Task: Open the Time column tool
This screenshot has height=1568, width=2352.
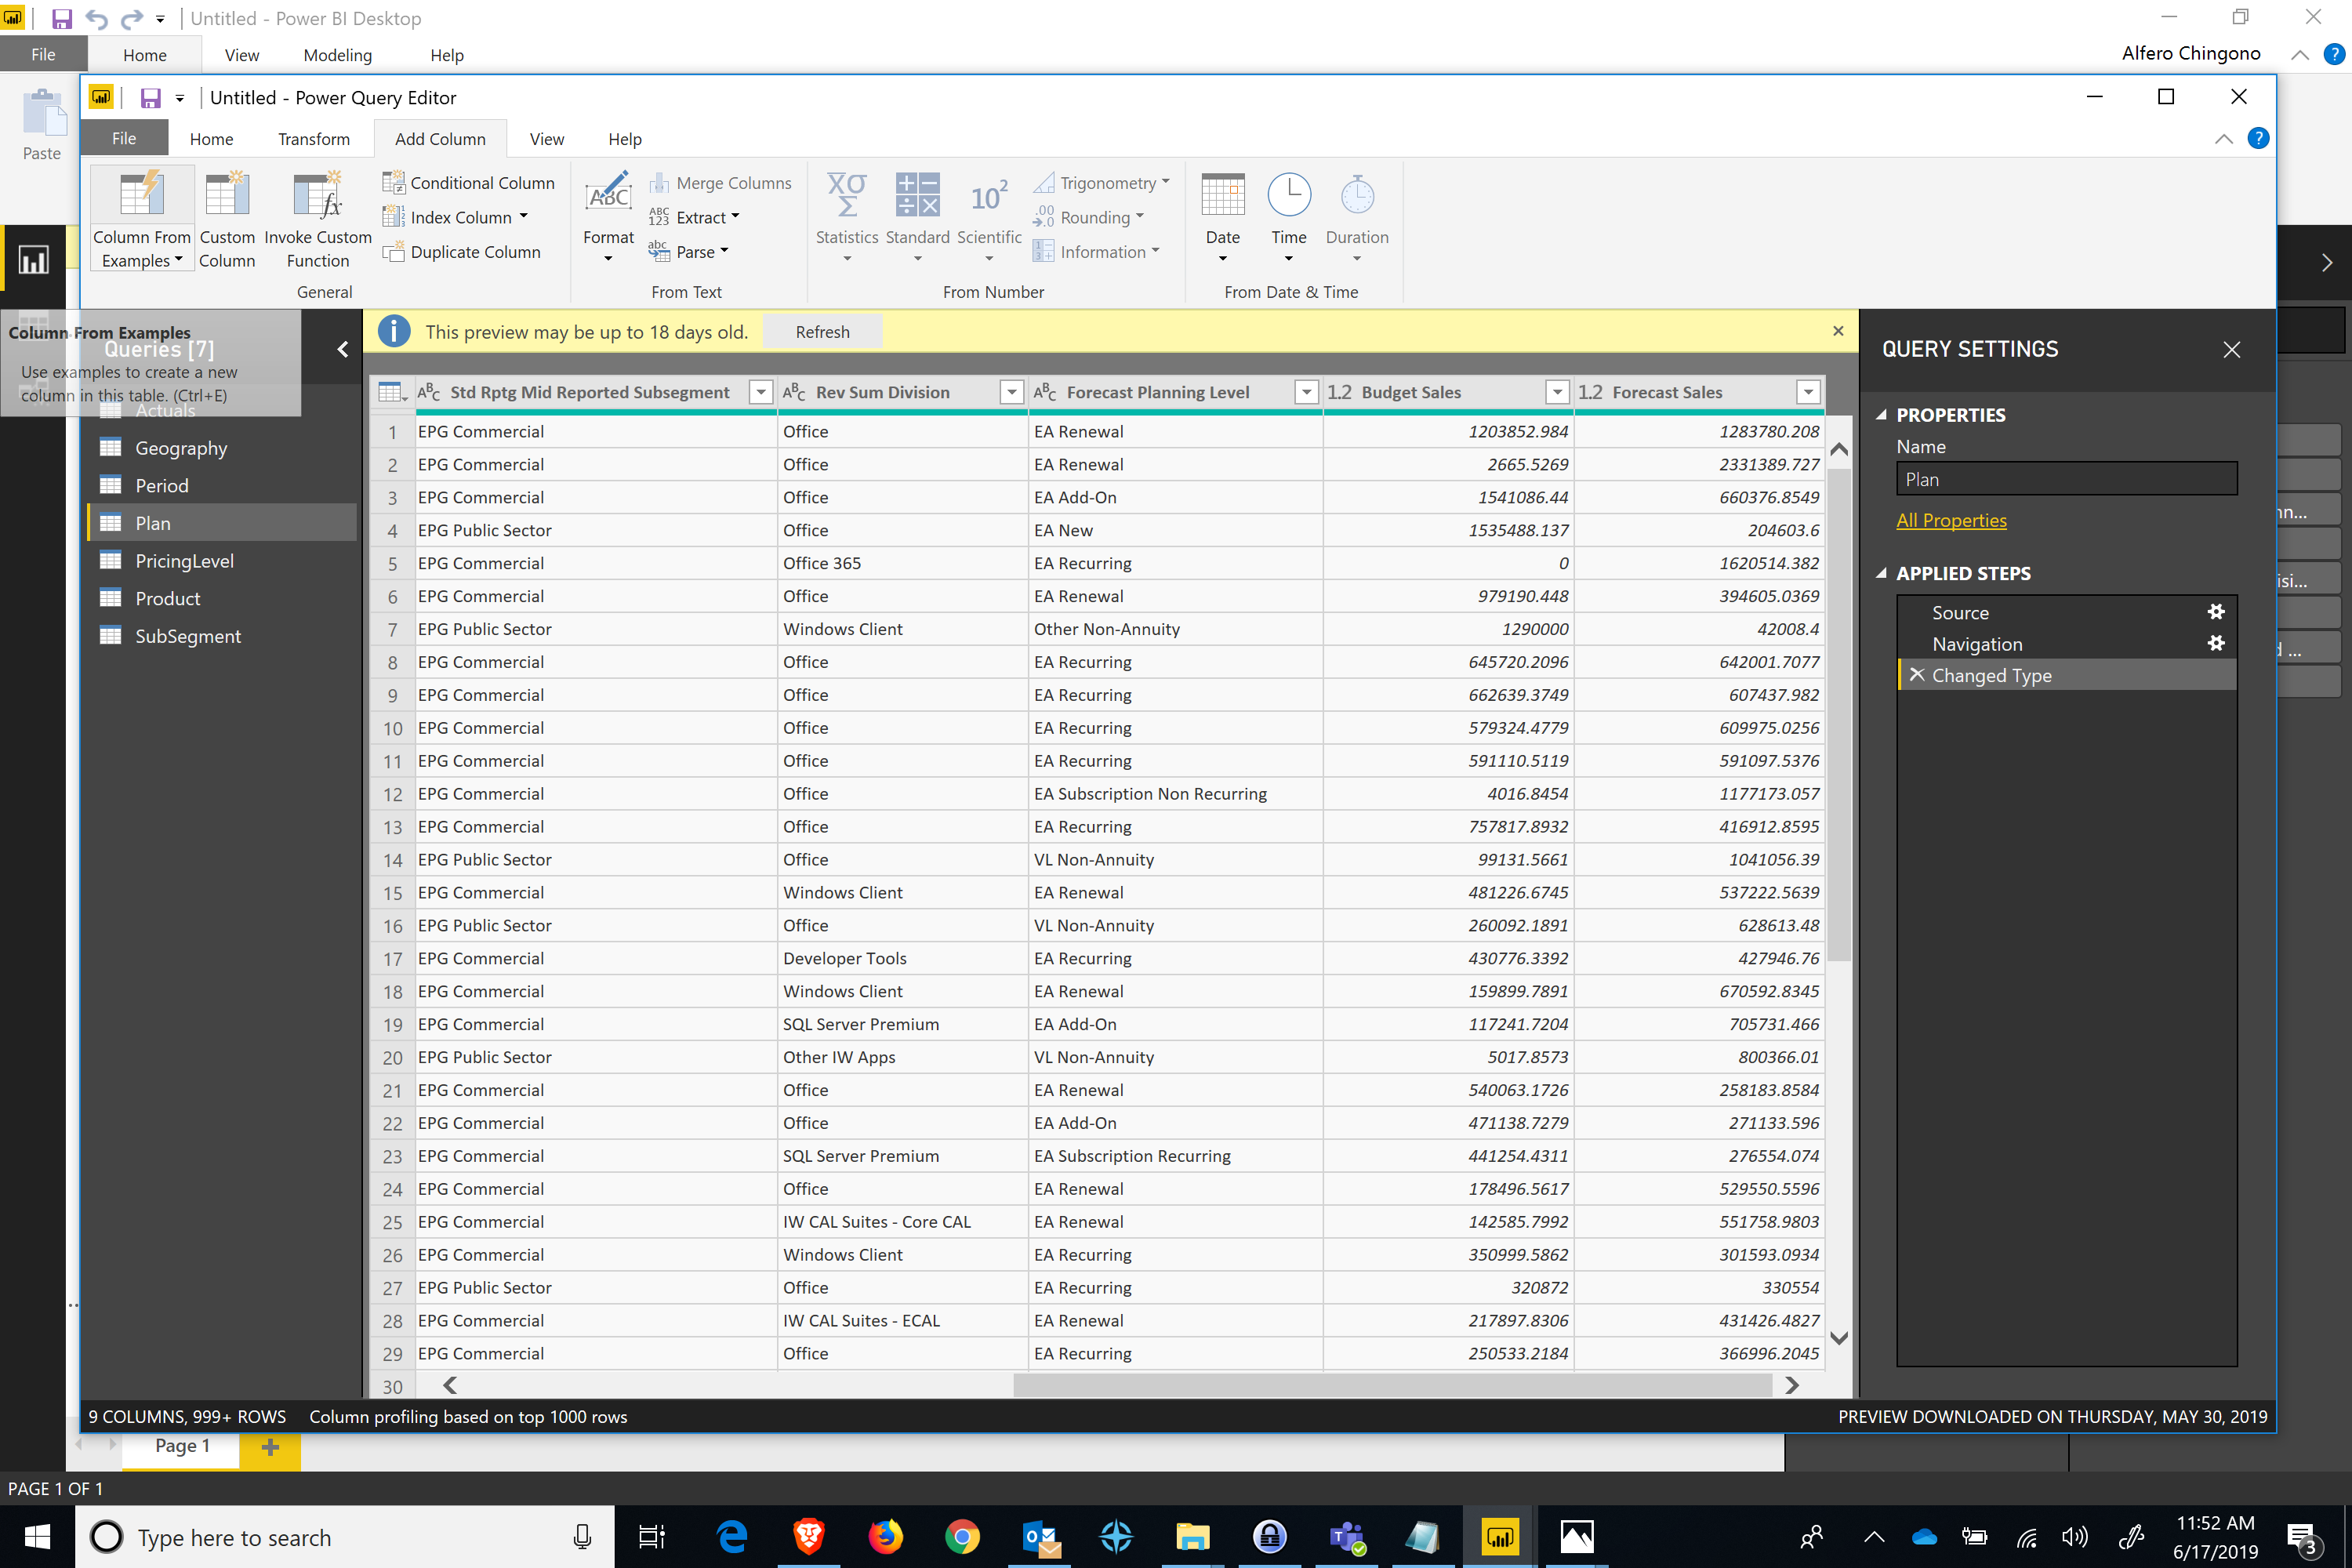Action: 1289,219
